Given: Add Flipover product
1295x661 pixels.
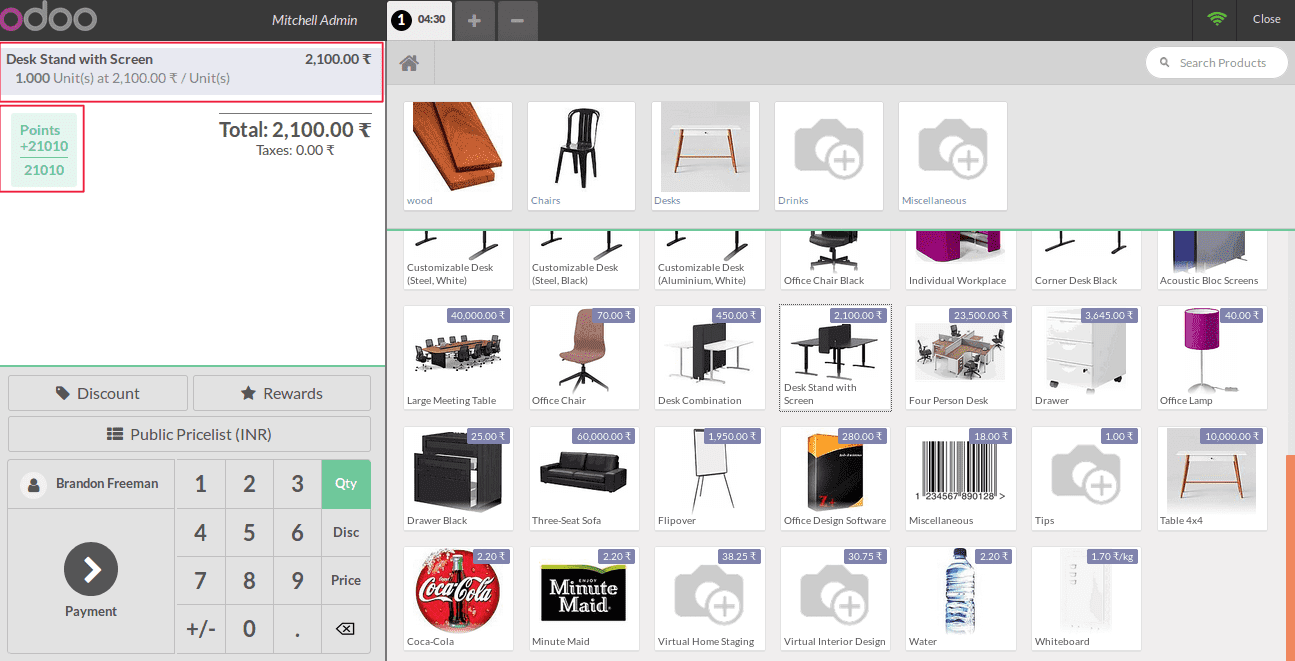Looking at the screenshot, I should pyautogui.click(x=710, y=478).
